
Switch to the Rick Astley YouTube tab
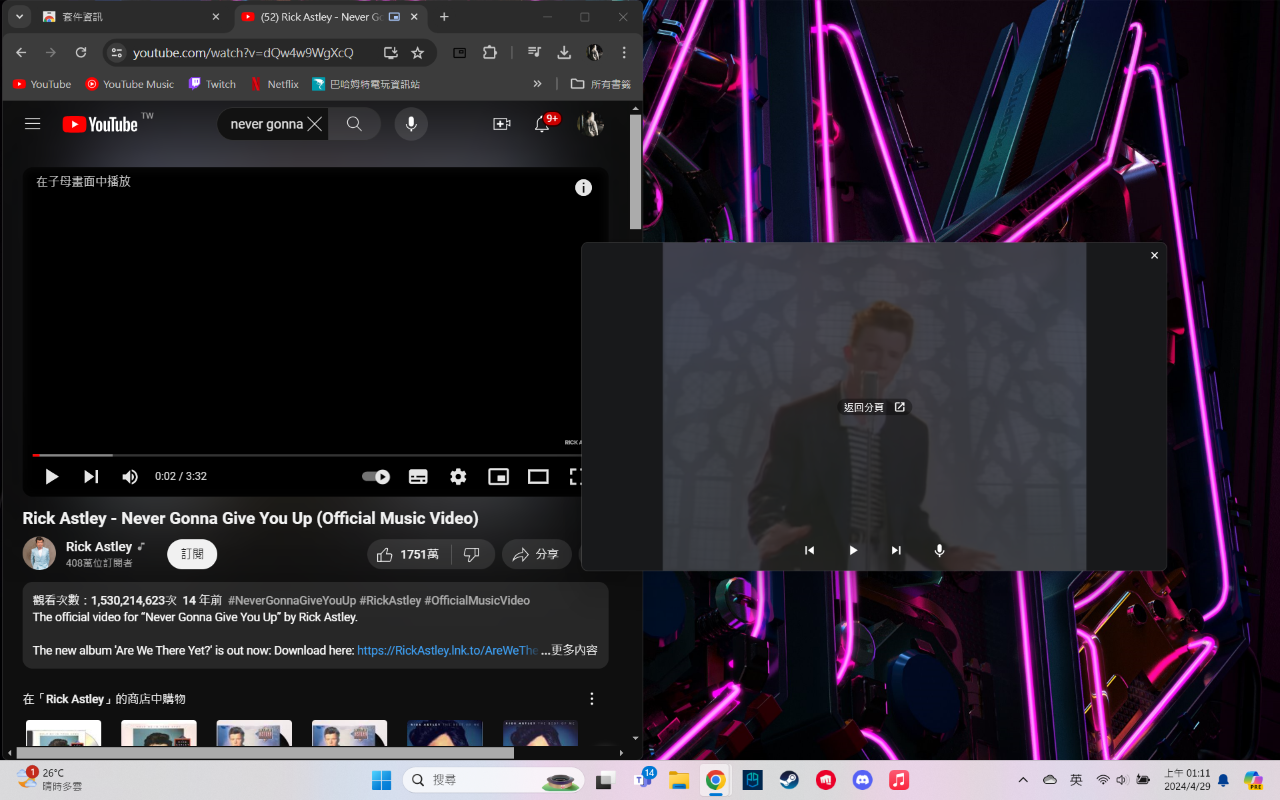pyautogui.click(x=332, y=17)
